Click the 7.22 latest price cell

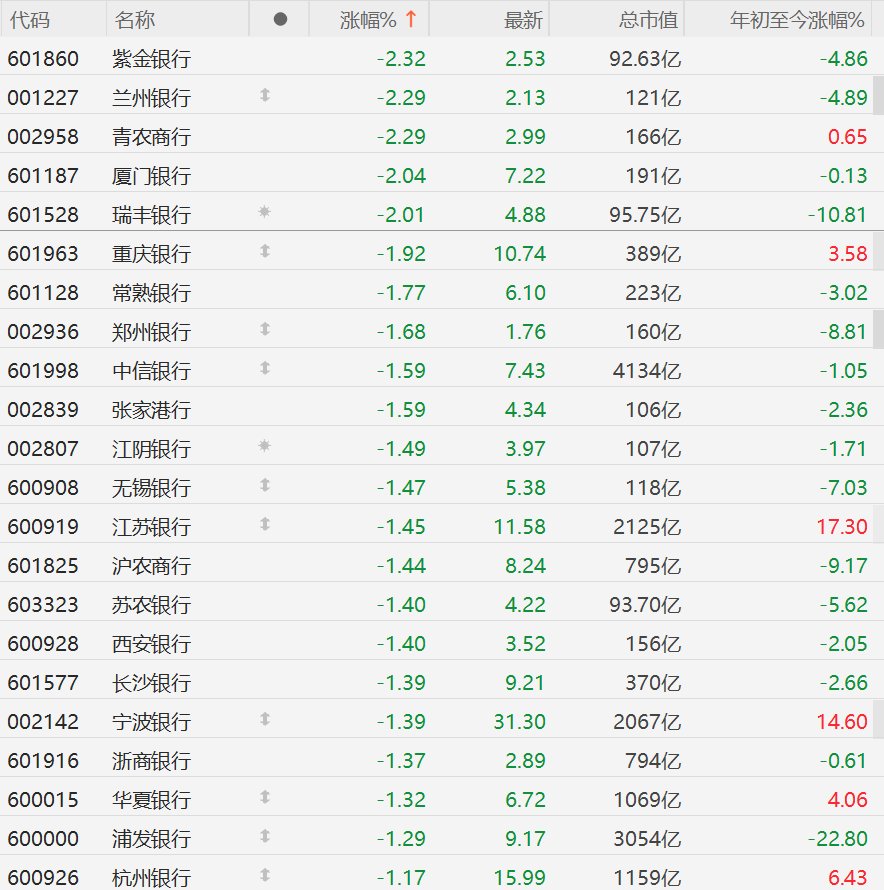click(x=525, y=176)
